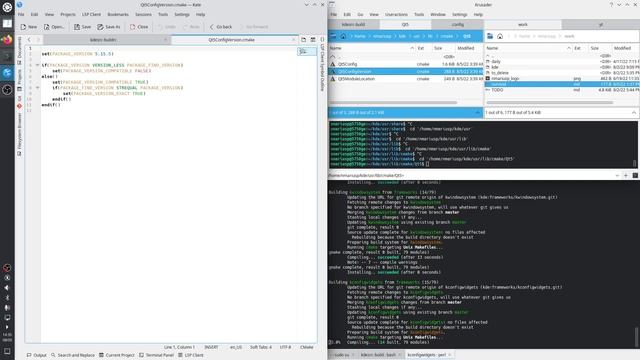Sort Krusader left panel by Size column
Screen dimensions: 640x360
point(438,48)
